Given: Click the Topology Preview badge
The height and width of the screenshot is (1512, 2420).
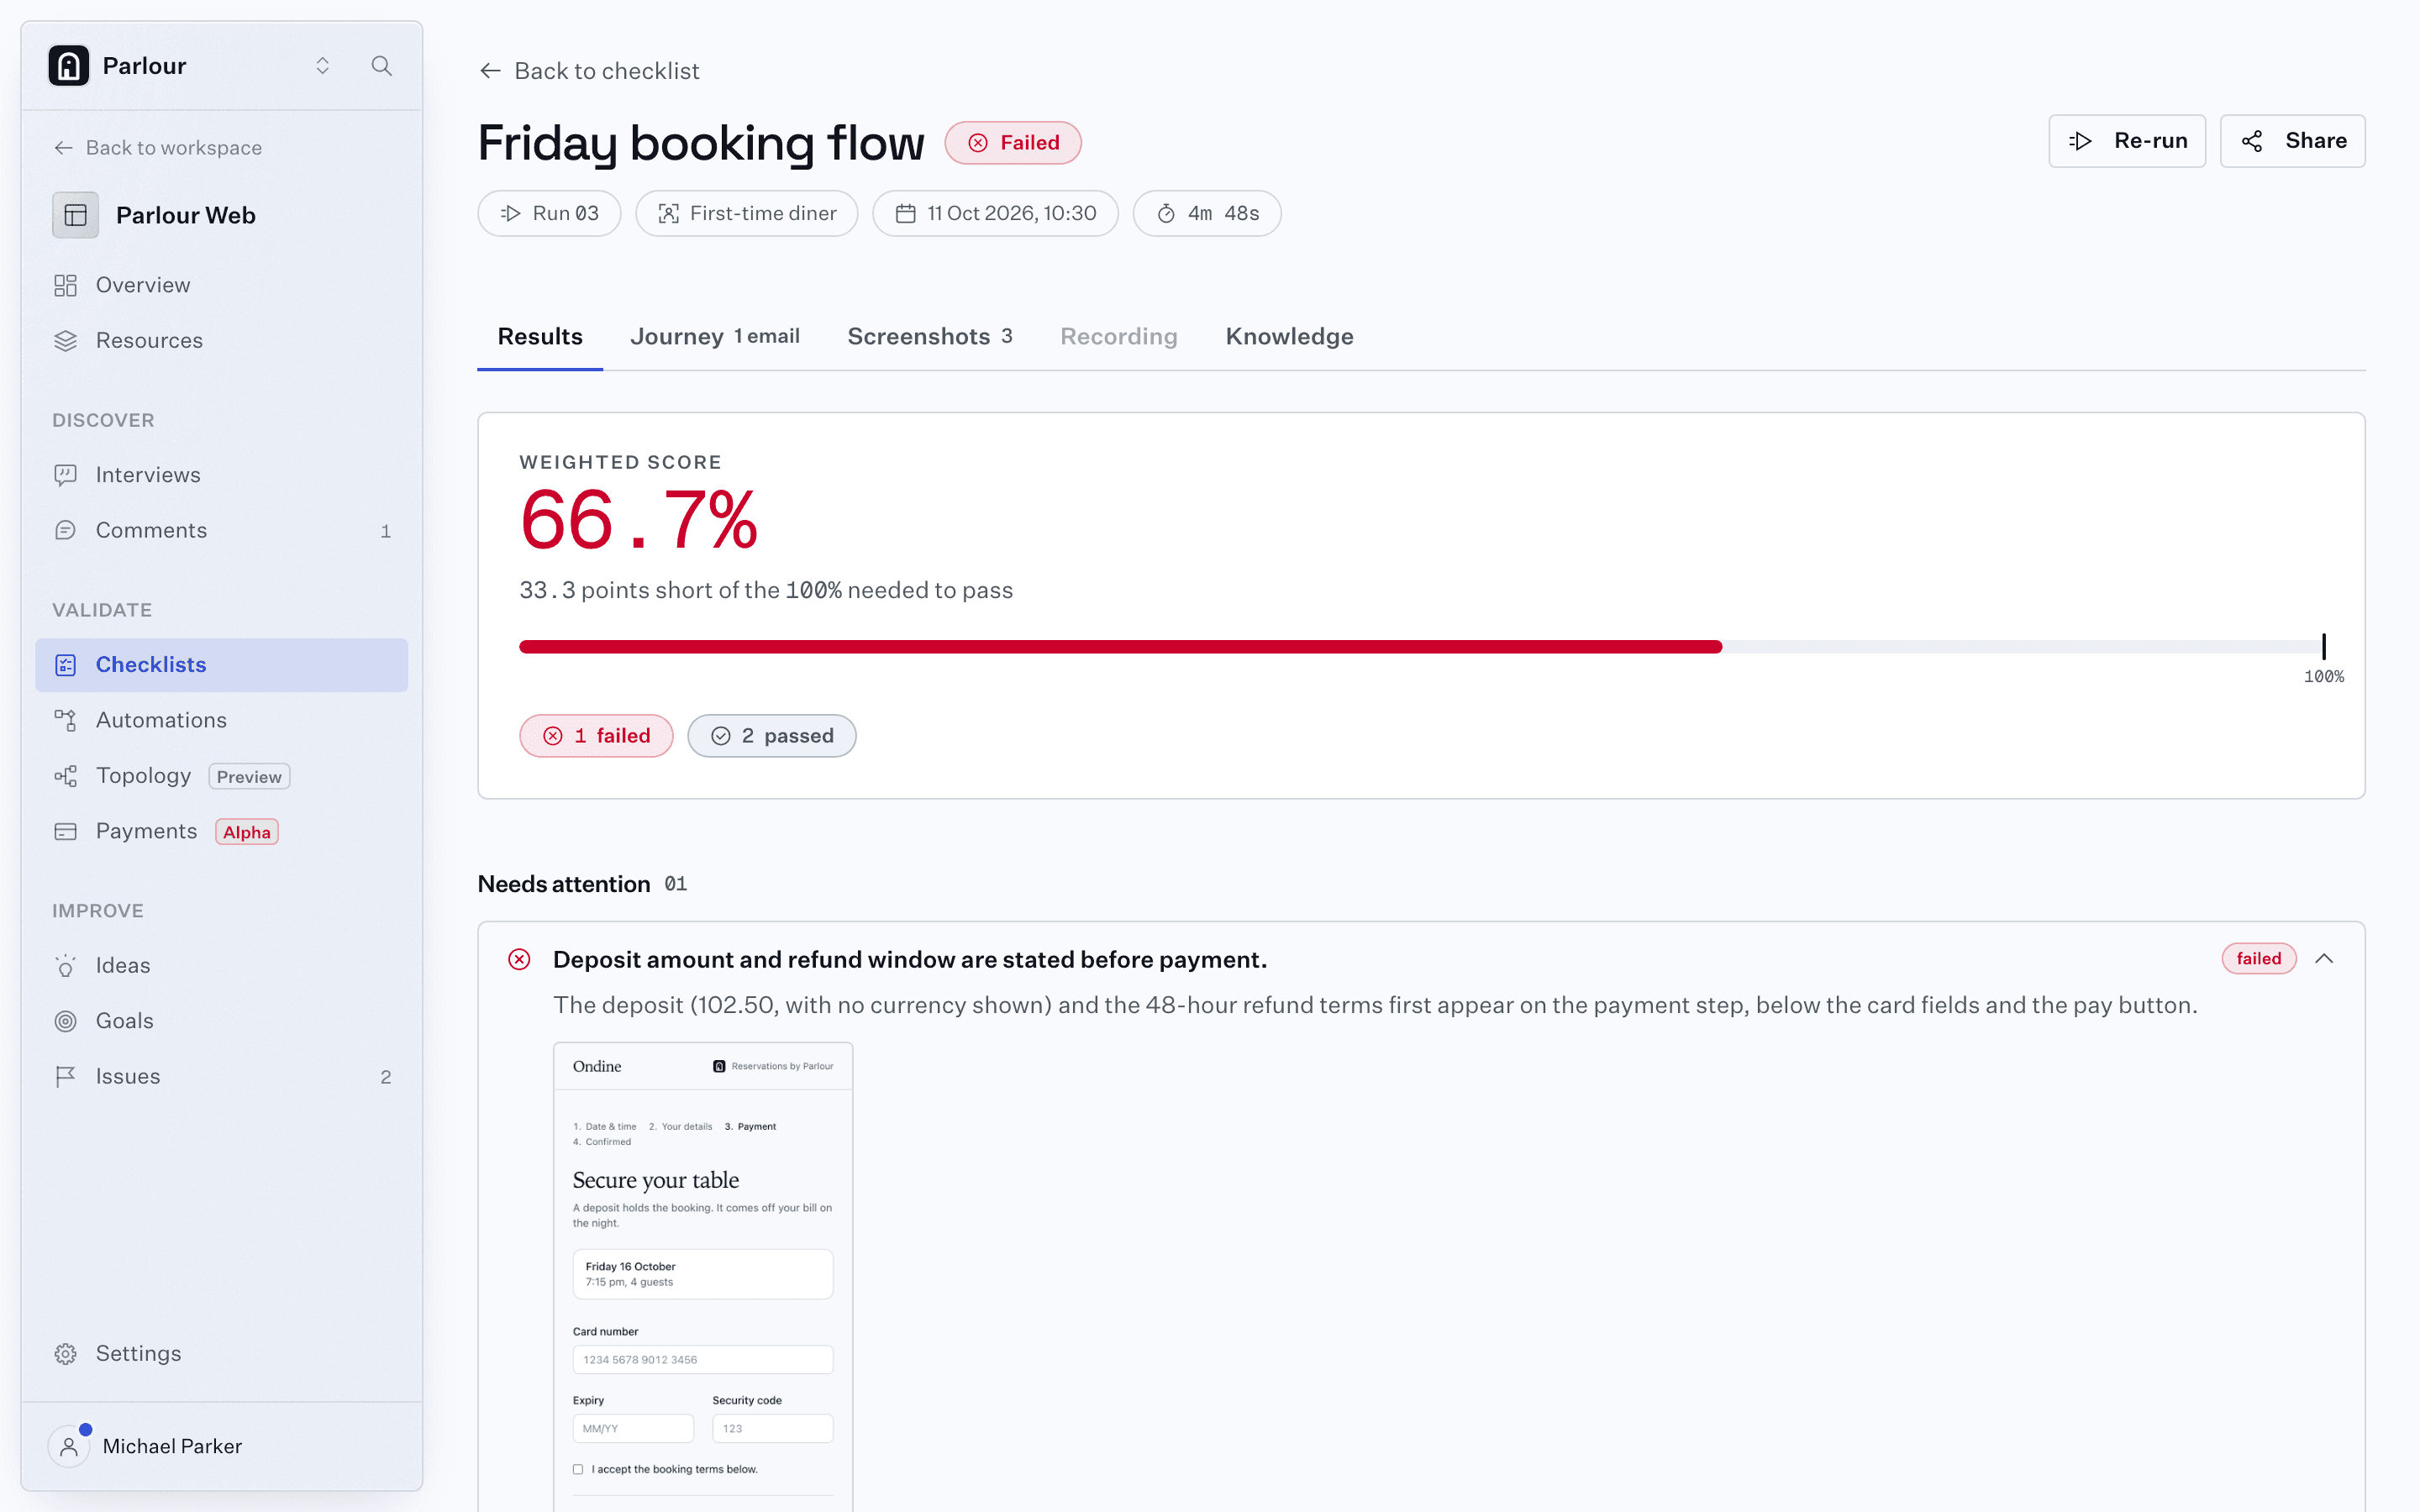Looking at the screenshot, I should 249,777.
